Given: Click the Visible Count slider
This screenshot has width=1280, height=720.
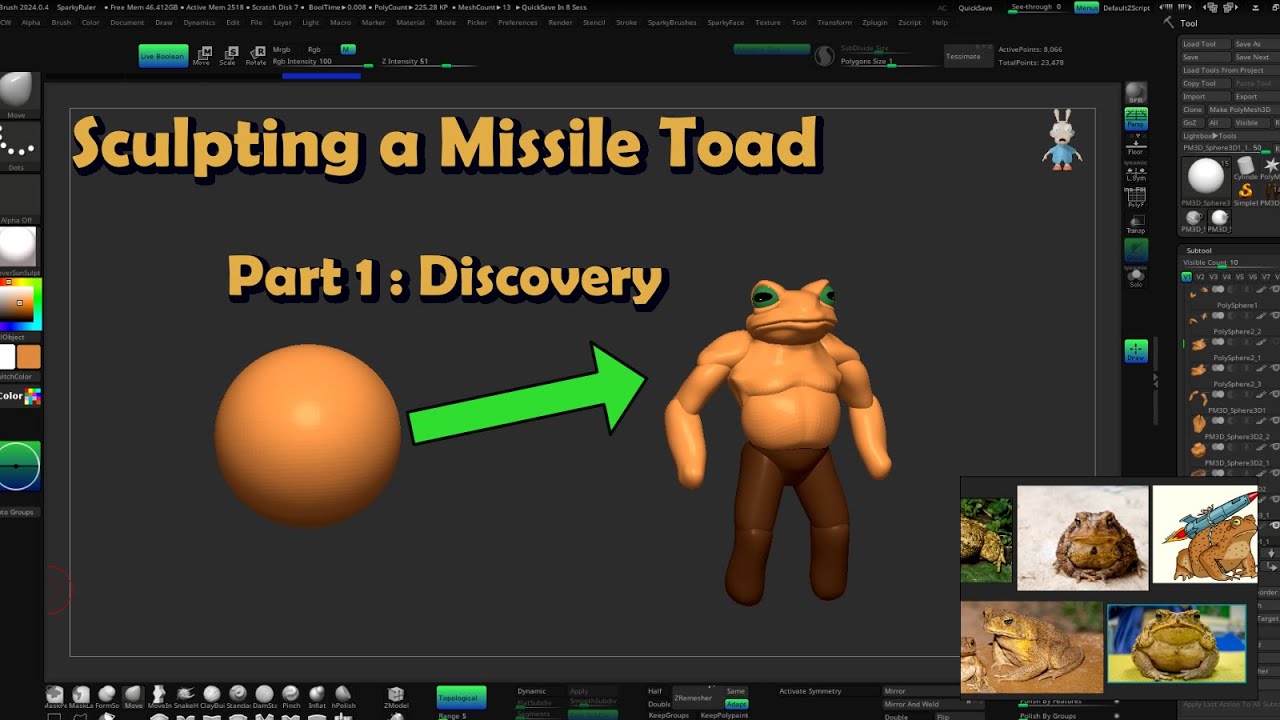Looking at the screenshot, I should pos(1230,263).
